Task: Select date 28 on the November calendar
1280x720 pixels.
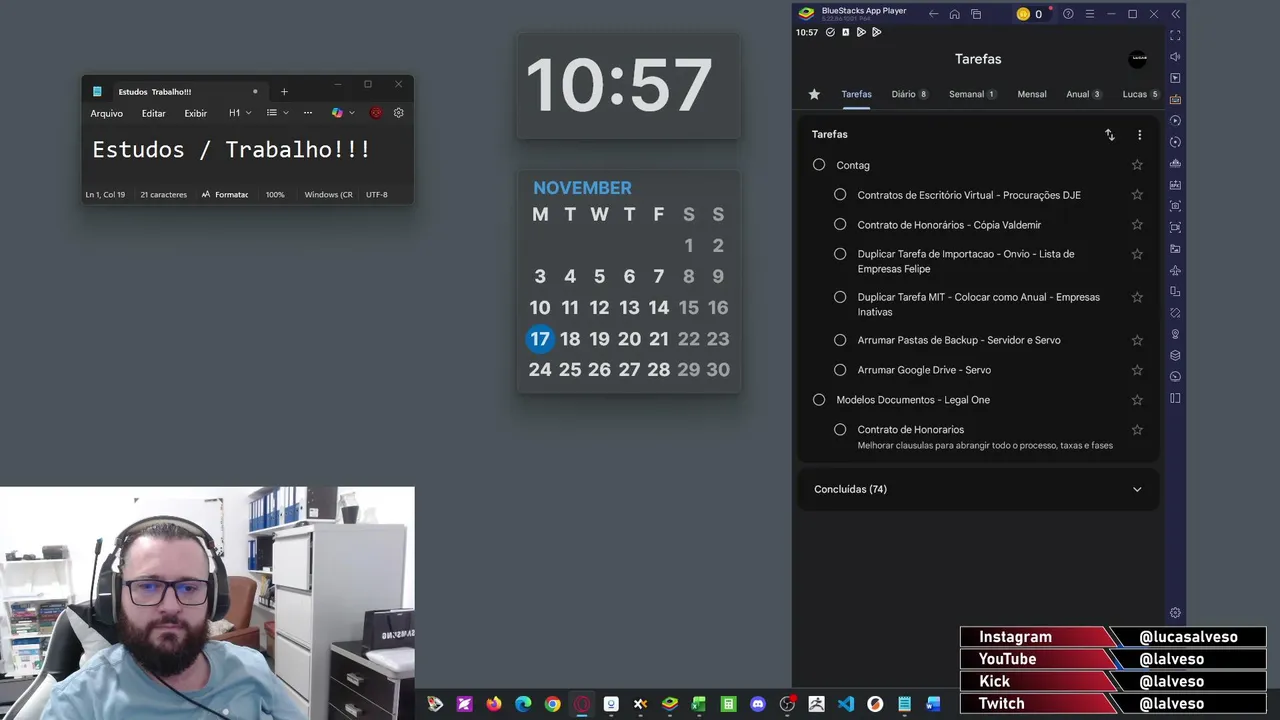Action: pos(658,370)
